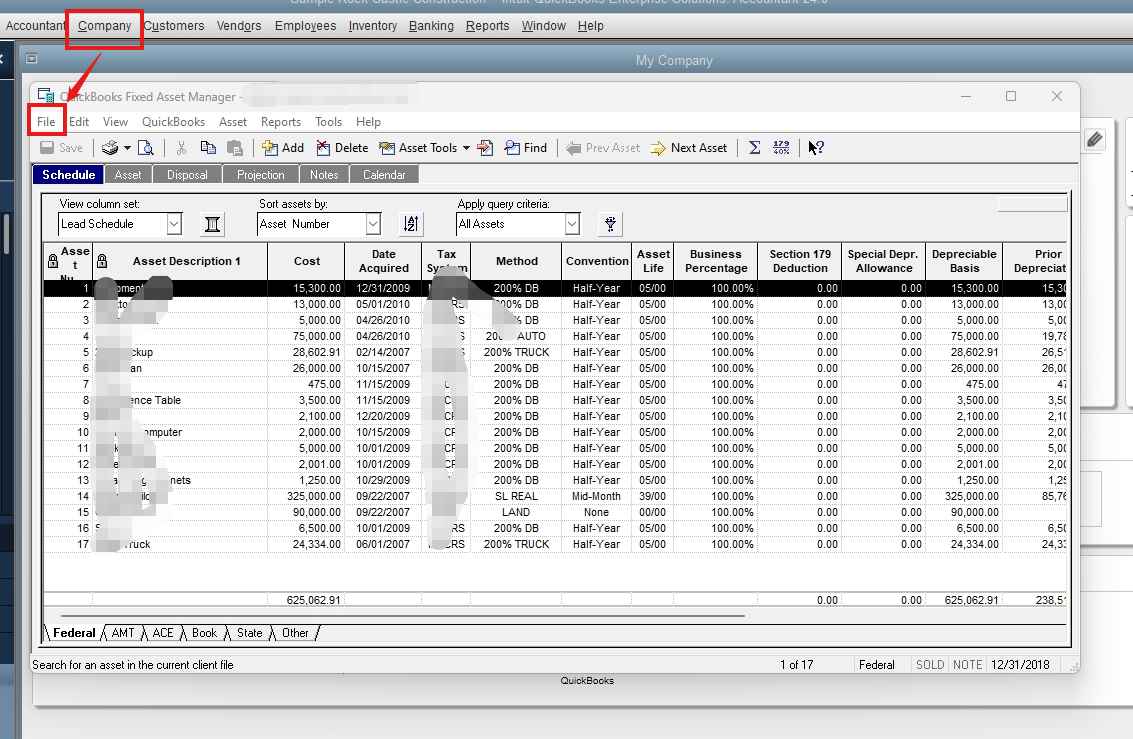The height and width of the screenshot is (739, 1133).
Task: Open the Vendors menu in QuickBooks
Action: point(239,26)
